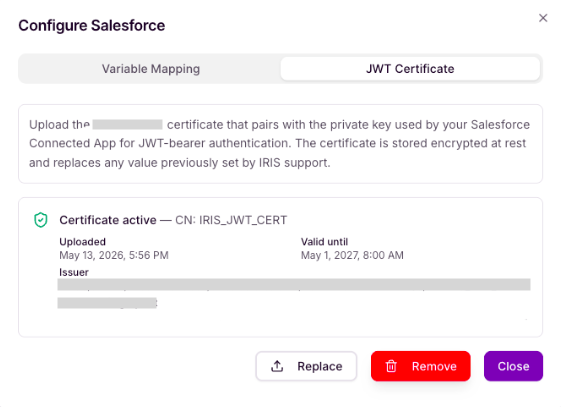Click the purple Close button
Viewport: 561px width, 407px height.
pyautogui.click(x=513, y=366)
